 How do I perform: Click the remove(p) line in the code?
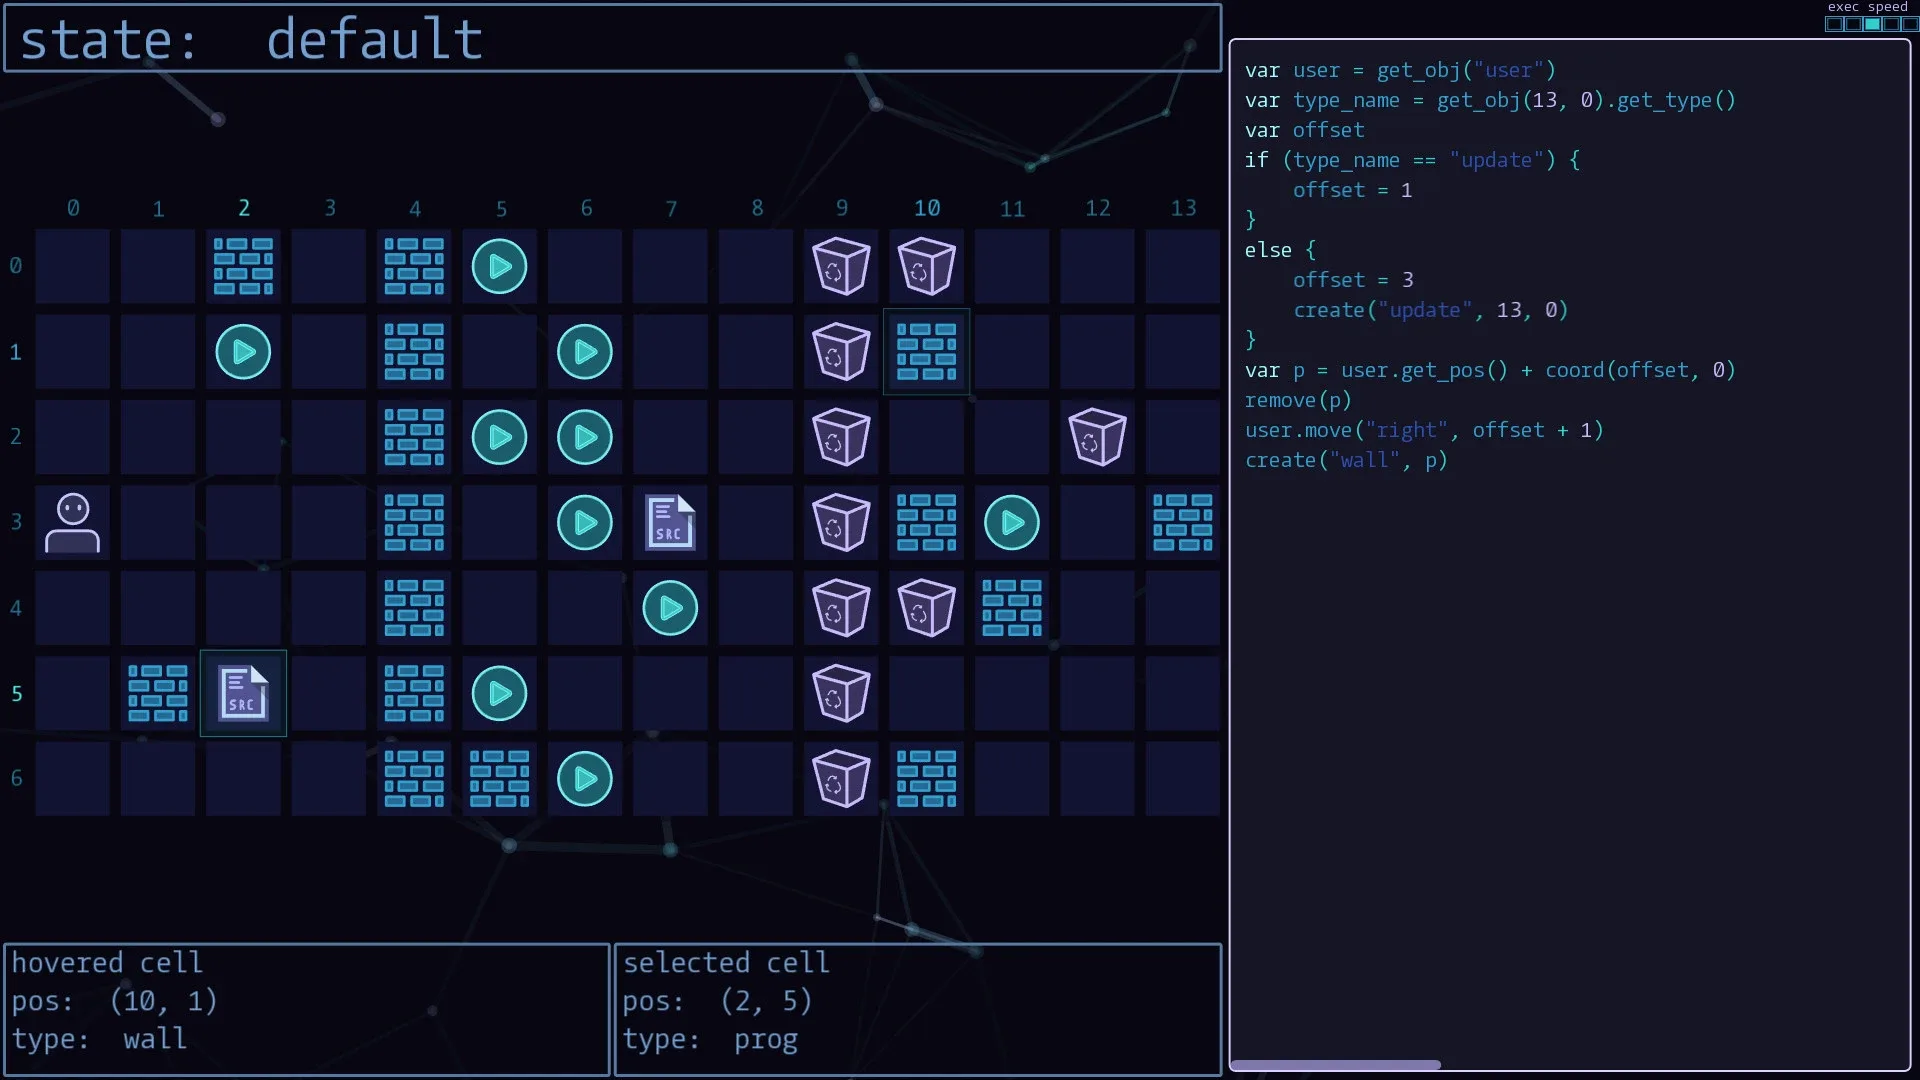click(x=1297, y=400)
